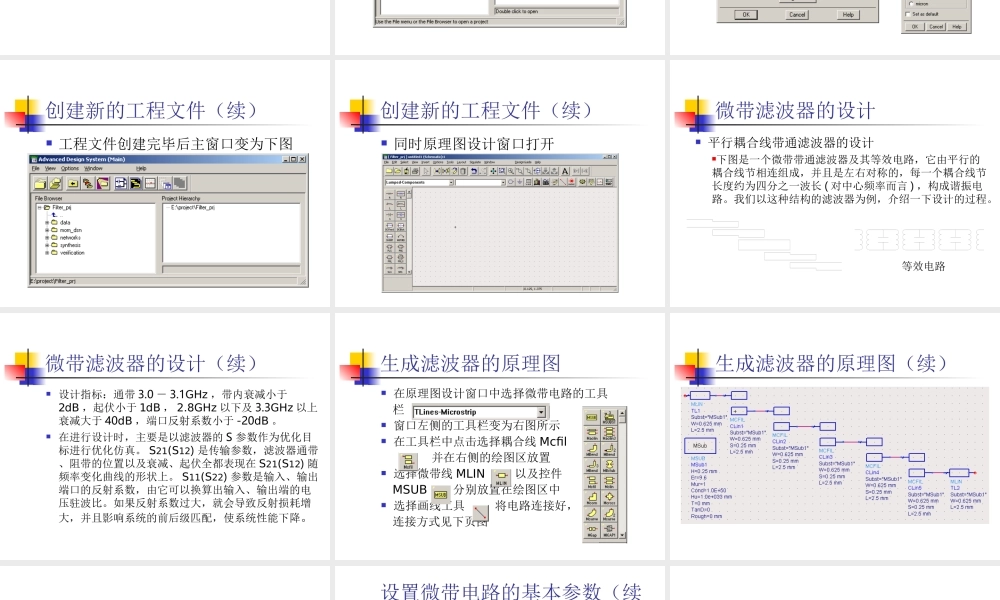1000x600 pixels.
Task: Click the microstrip palette scrollbar up arrow
Action: pos(622,413)
